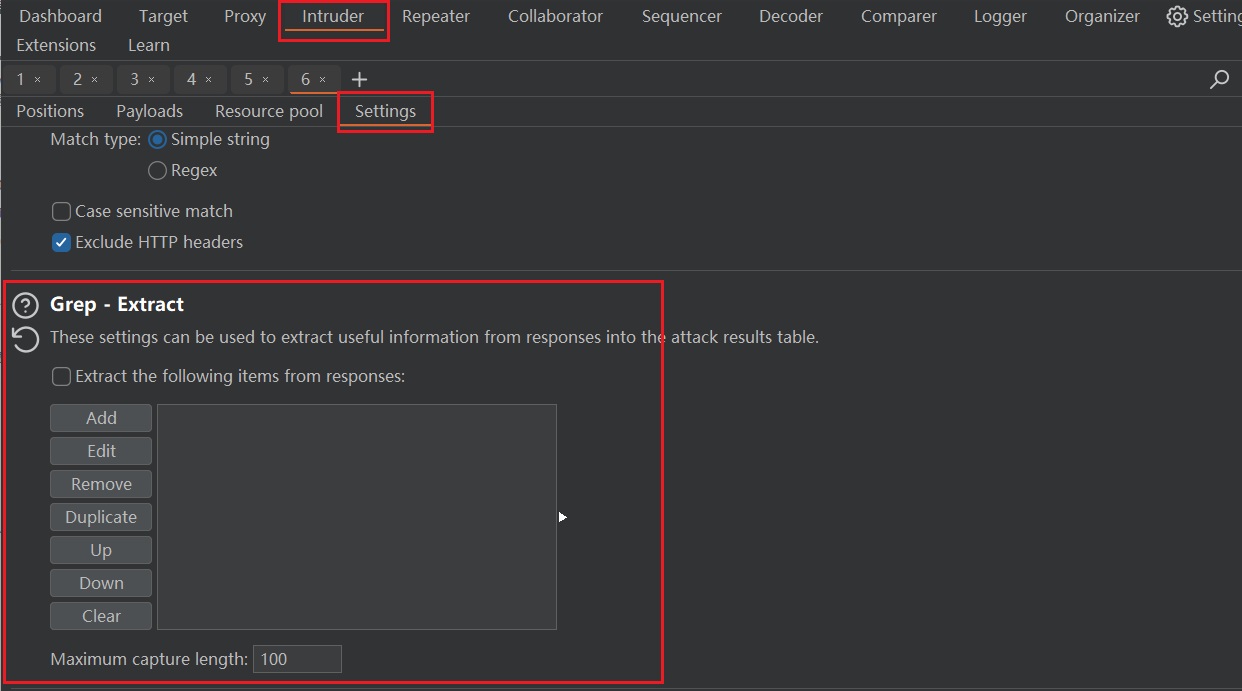Switch to Logger tab

point(1000,16)
